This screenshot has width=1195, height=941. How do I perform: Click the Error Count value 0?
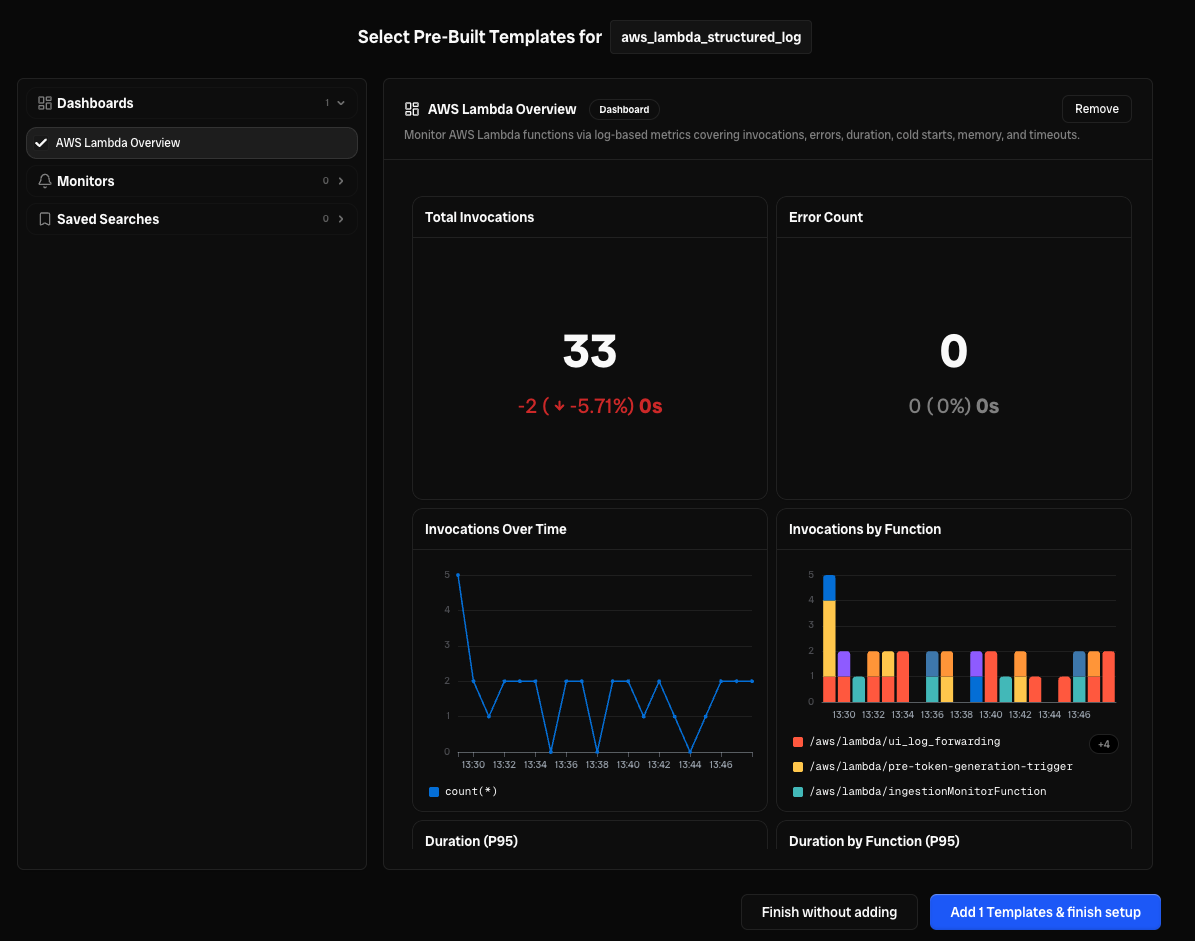[953, 351]
